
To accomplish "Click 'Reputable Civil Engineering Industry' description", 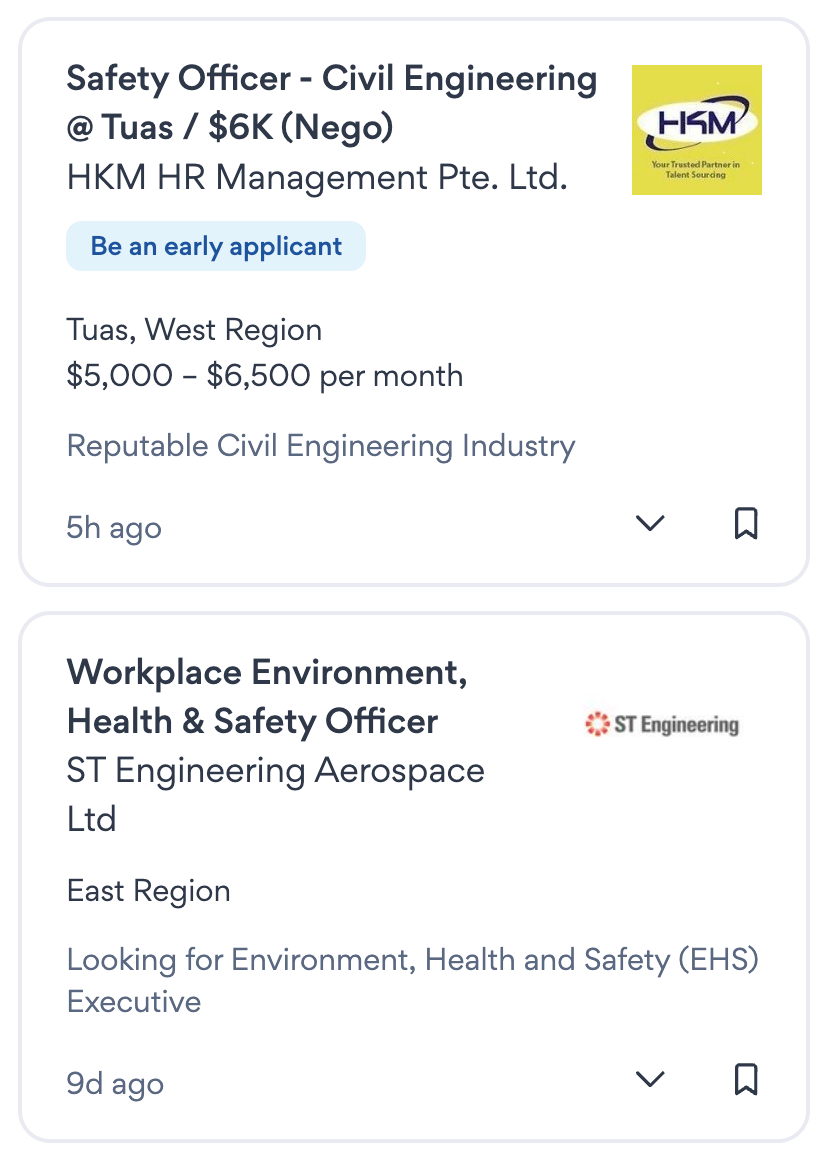I will [x=320, y=446].
